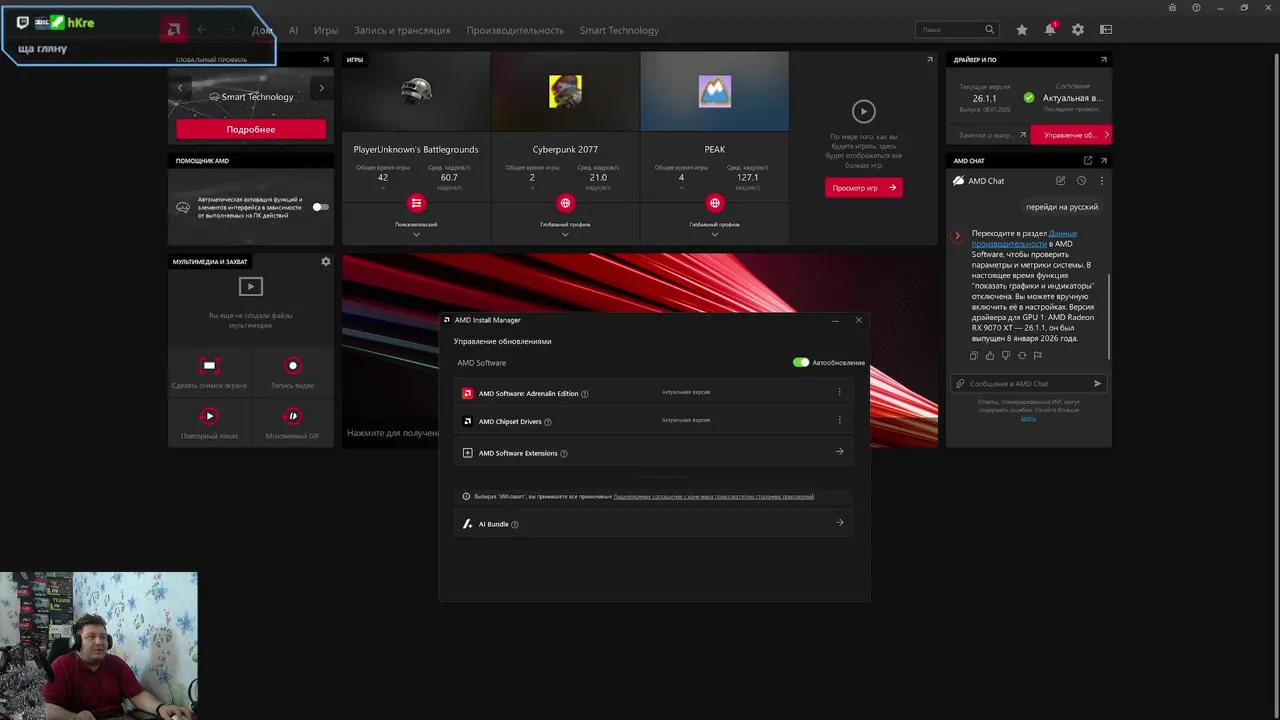Click the record video icon
This screenshot has width=1280, height=720.
point(293,366)
